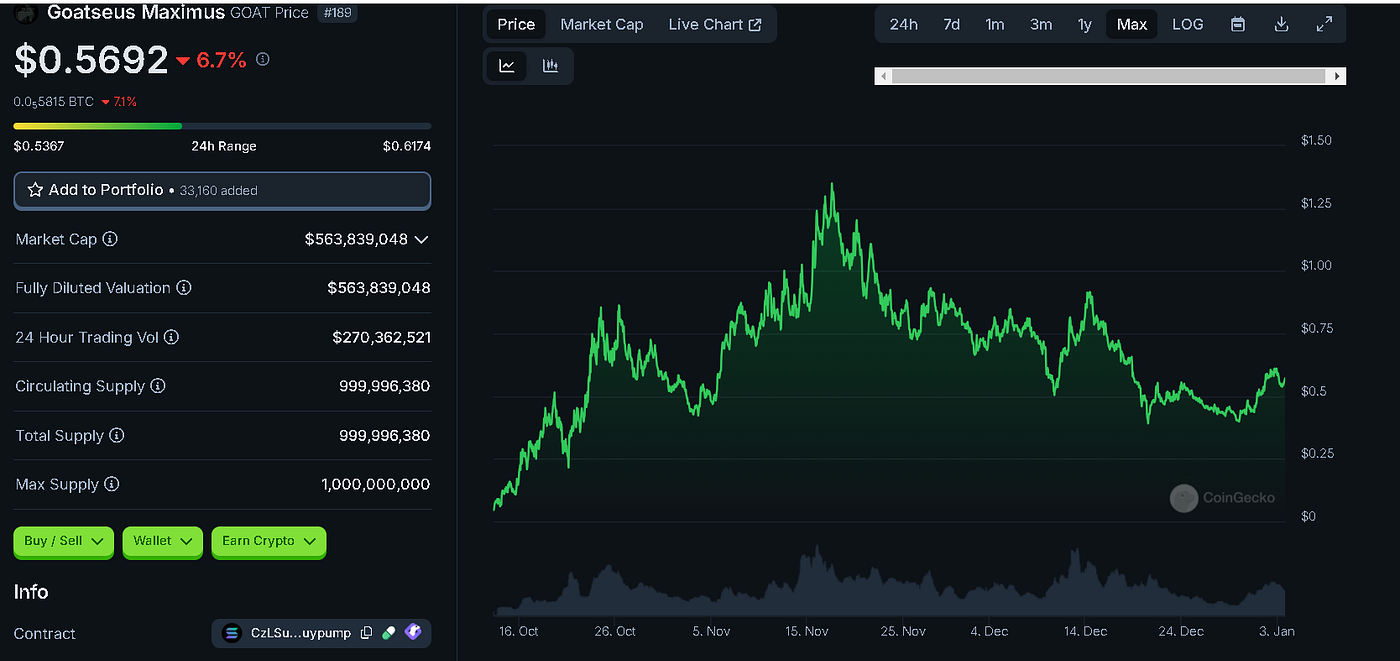Open the Fully Diluted Valuation info tooltip
Viewport: 1400px width, 661px height.
184,288
